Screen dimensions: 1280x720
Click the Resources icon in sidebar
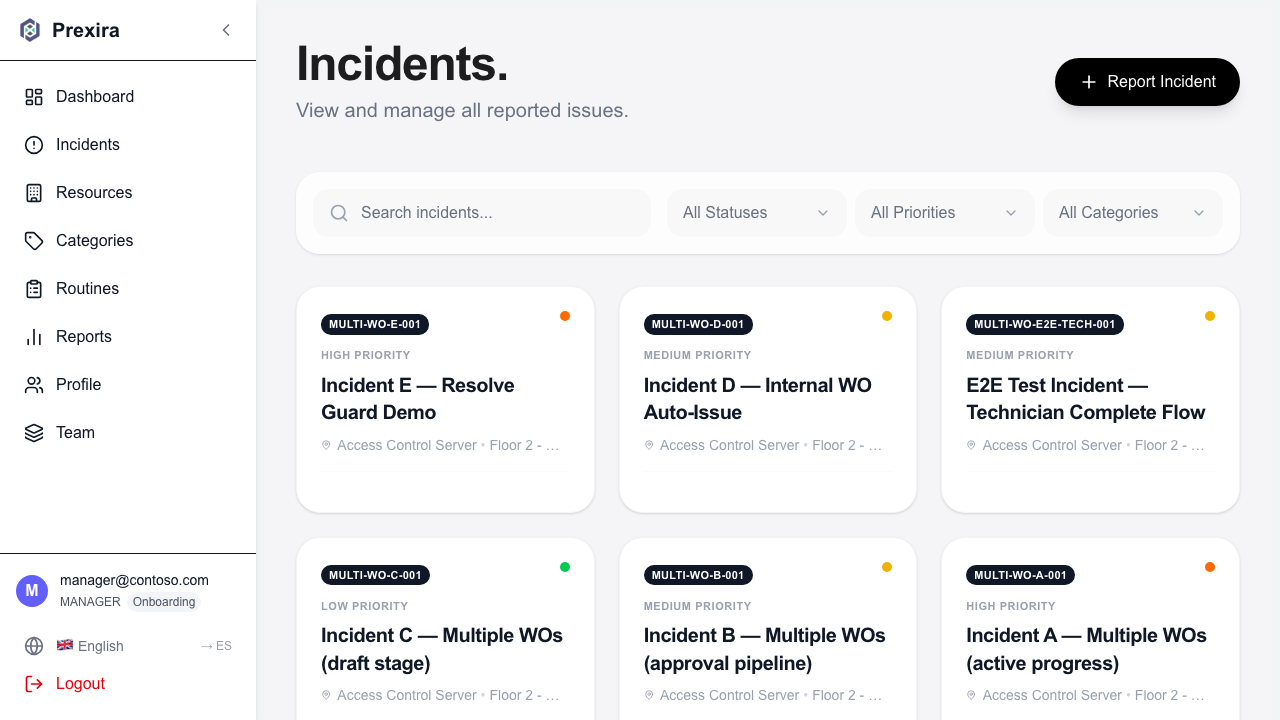click(32, 192)
